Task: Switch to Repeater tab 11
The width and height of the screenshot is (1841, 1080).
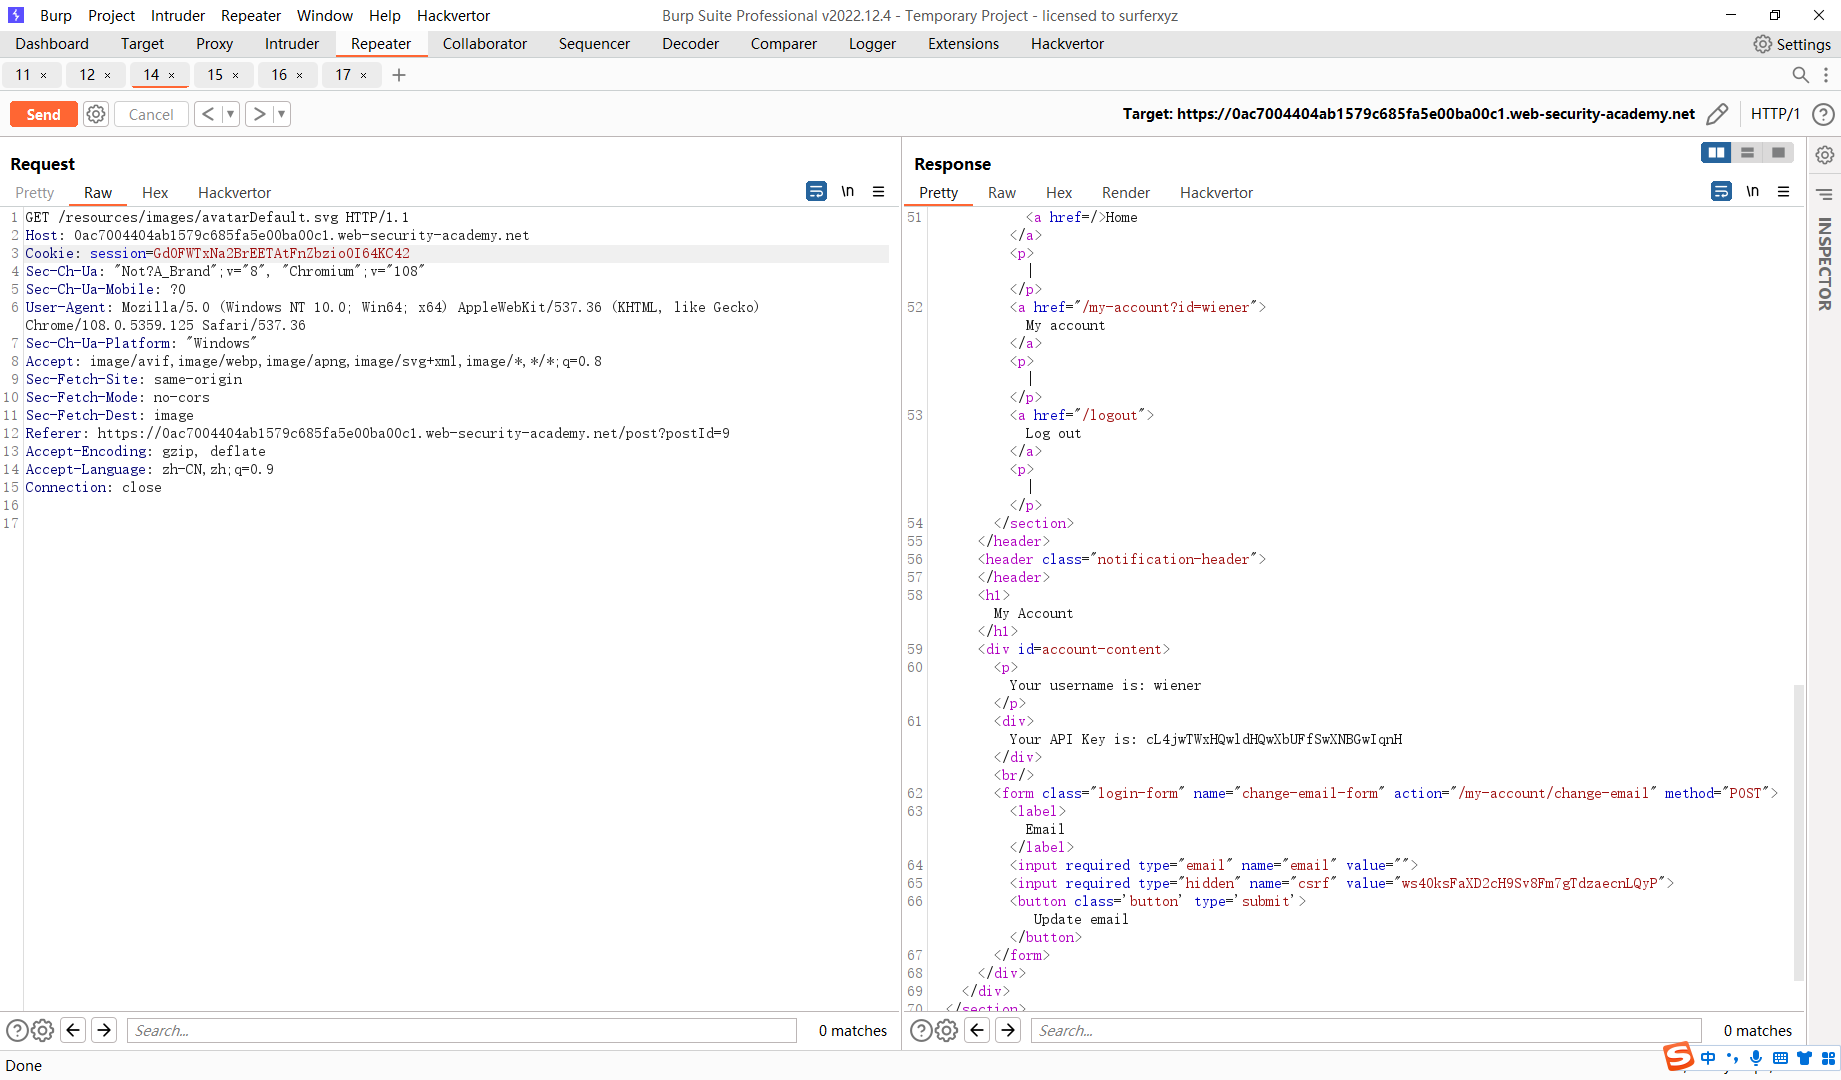Action: 23,75
